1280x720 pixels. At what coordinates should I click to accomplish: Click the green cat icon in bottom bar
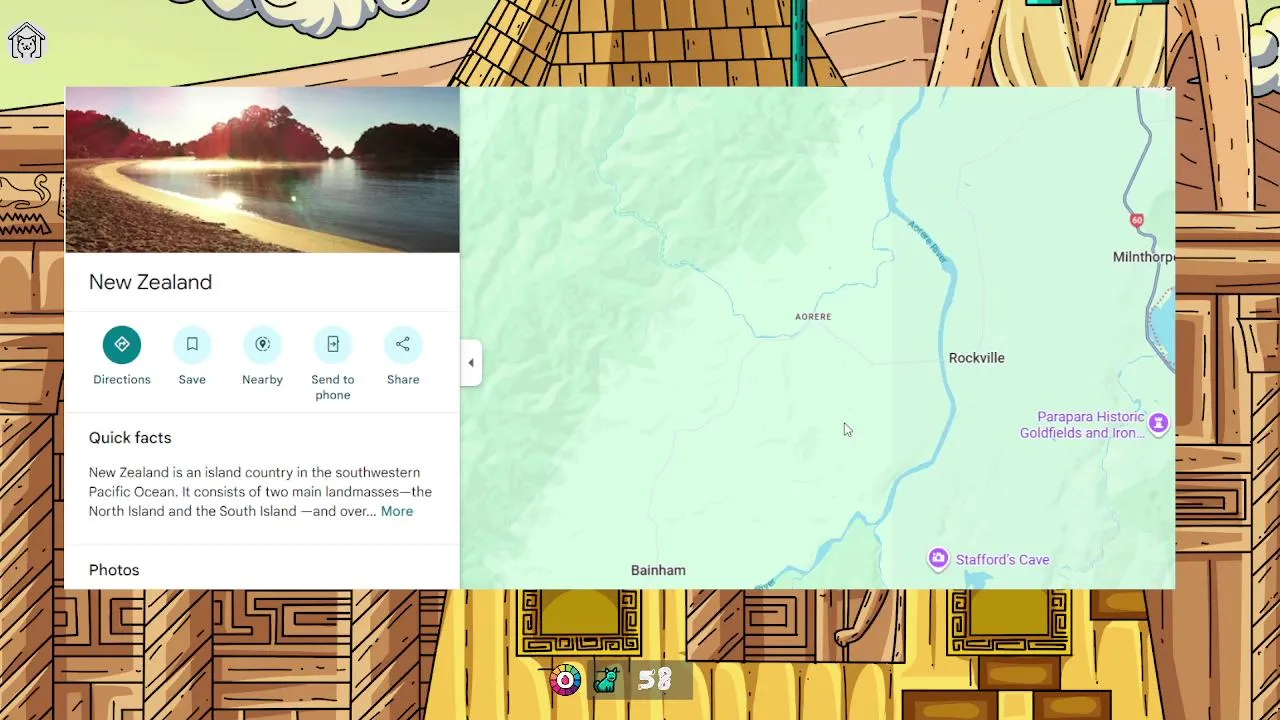tap(606, 680)
